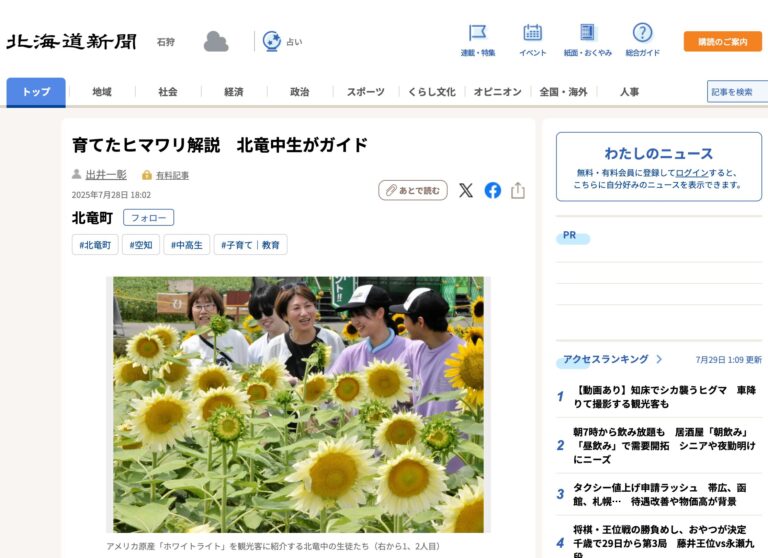Viewport: 768px width, 558px height.
Task: Open the sunflower article photo
Action: 298,404
